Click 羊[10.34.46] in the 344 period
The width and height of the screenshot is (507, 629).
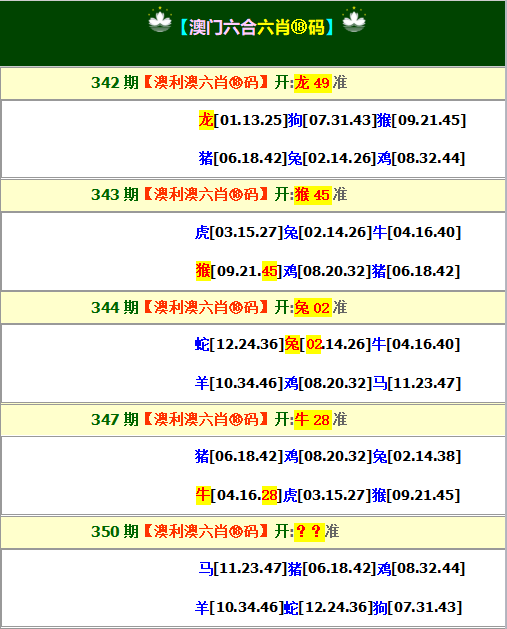239,383
